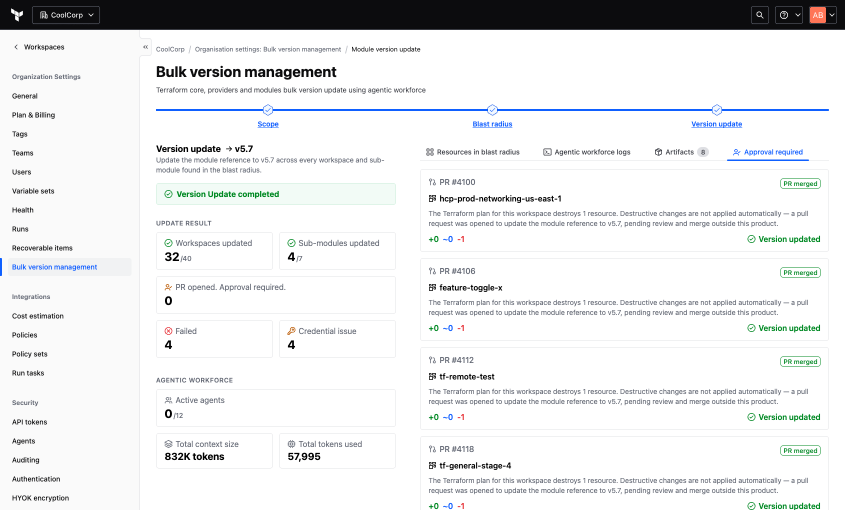Collapse the sidebar with double-chevron icon

pyautogui.click(x=146, y=47)
